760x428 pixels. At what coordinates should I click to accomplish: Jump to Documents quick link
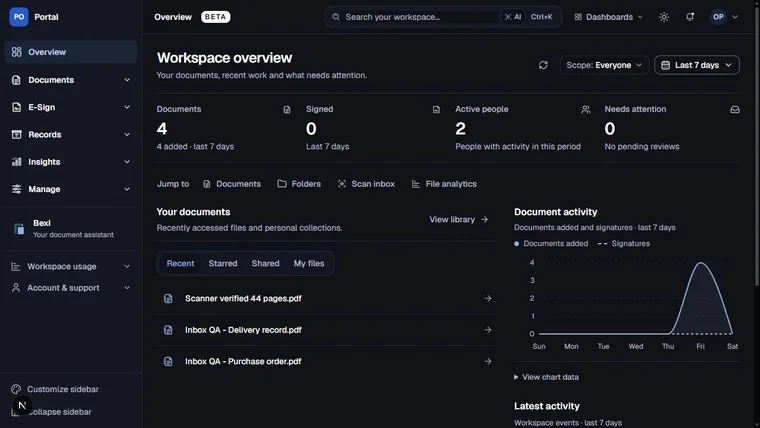232,184
